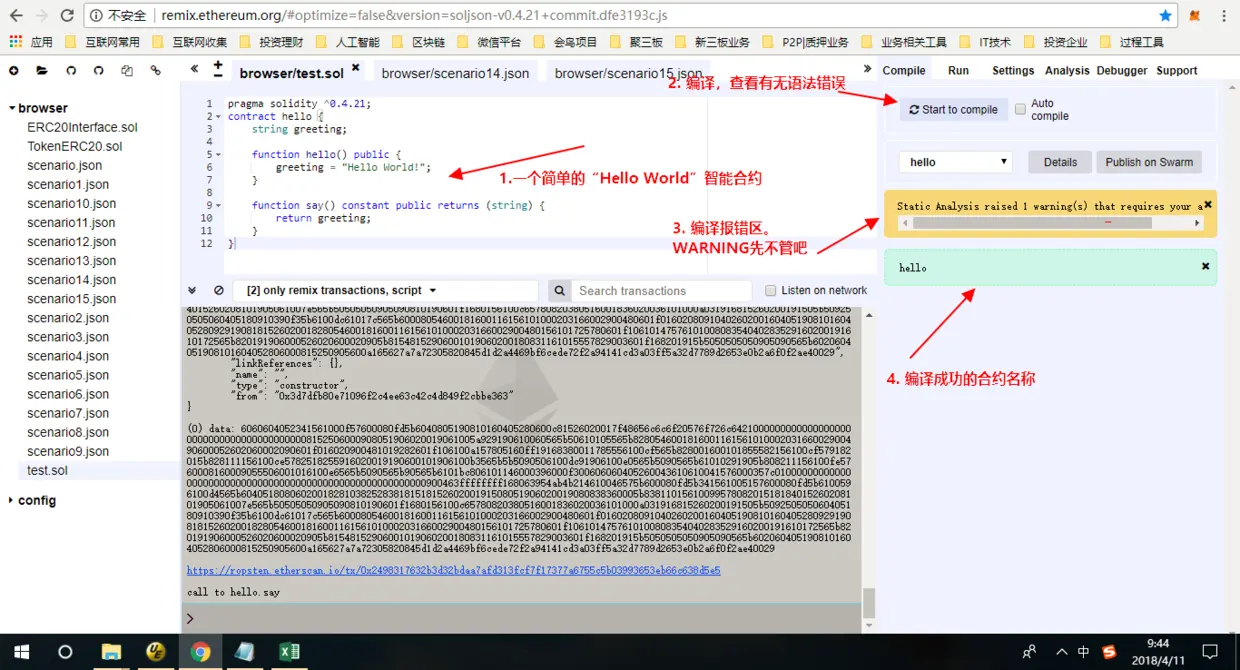Click the magnifier search icon in terminal bar
The image size is (1240, 670).
point(559,291)
